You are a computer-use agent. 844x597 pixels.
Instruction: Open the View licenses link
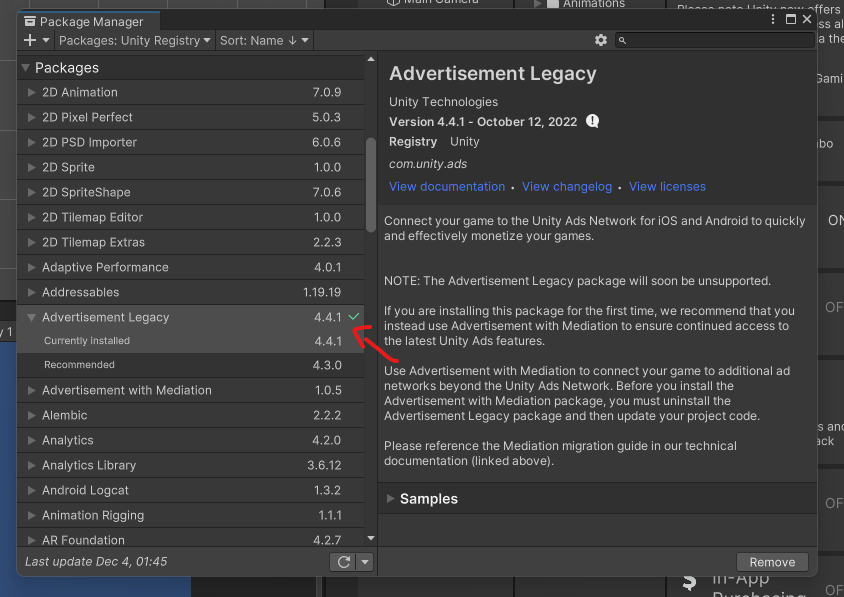[667, 187]
